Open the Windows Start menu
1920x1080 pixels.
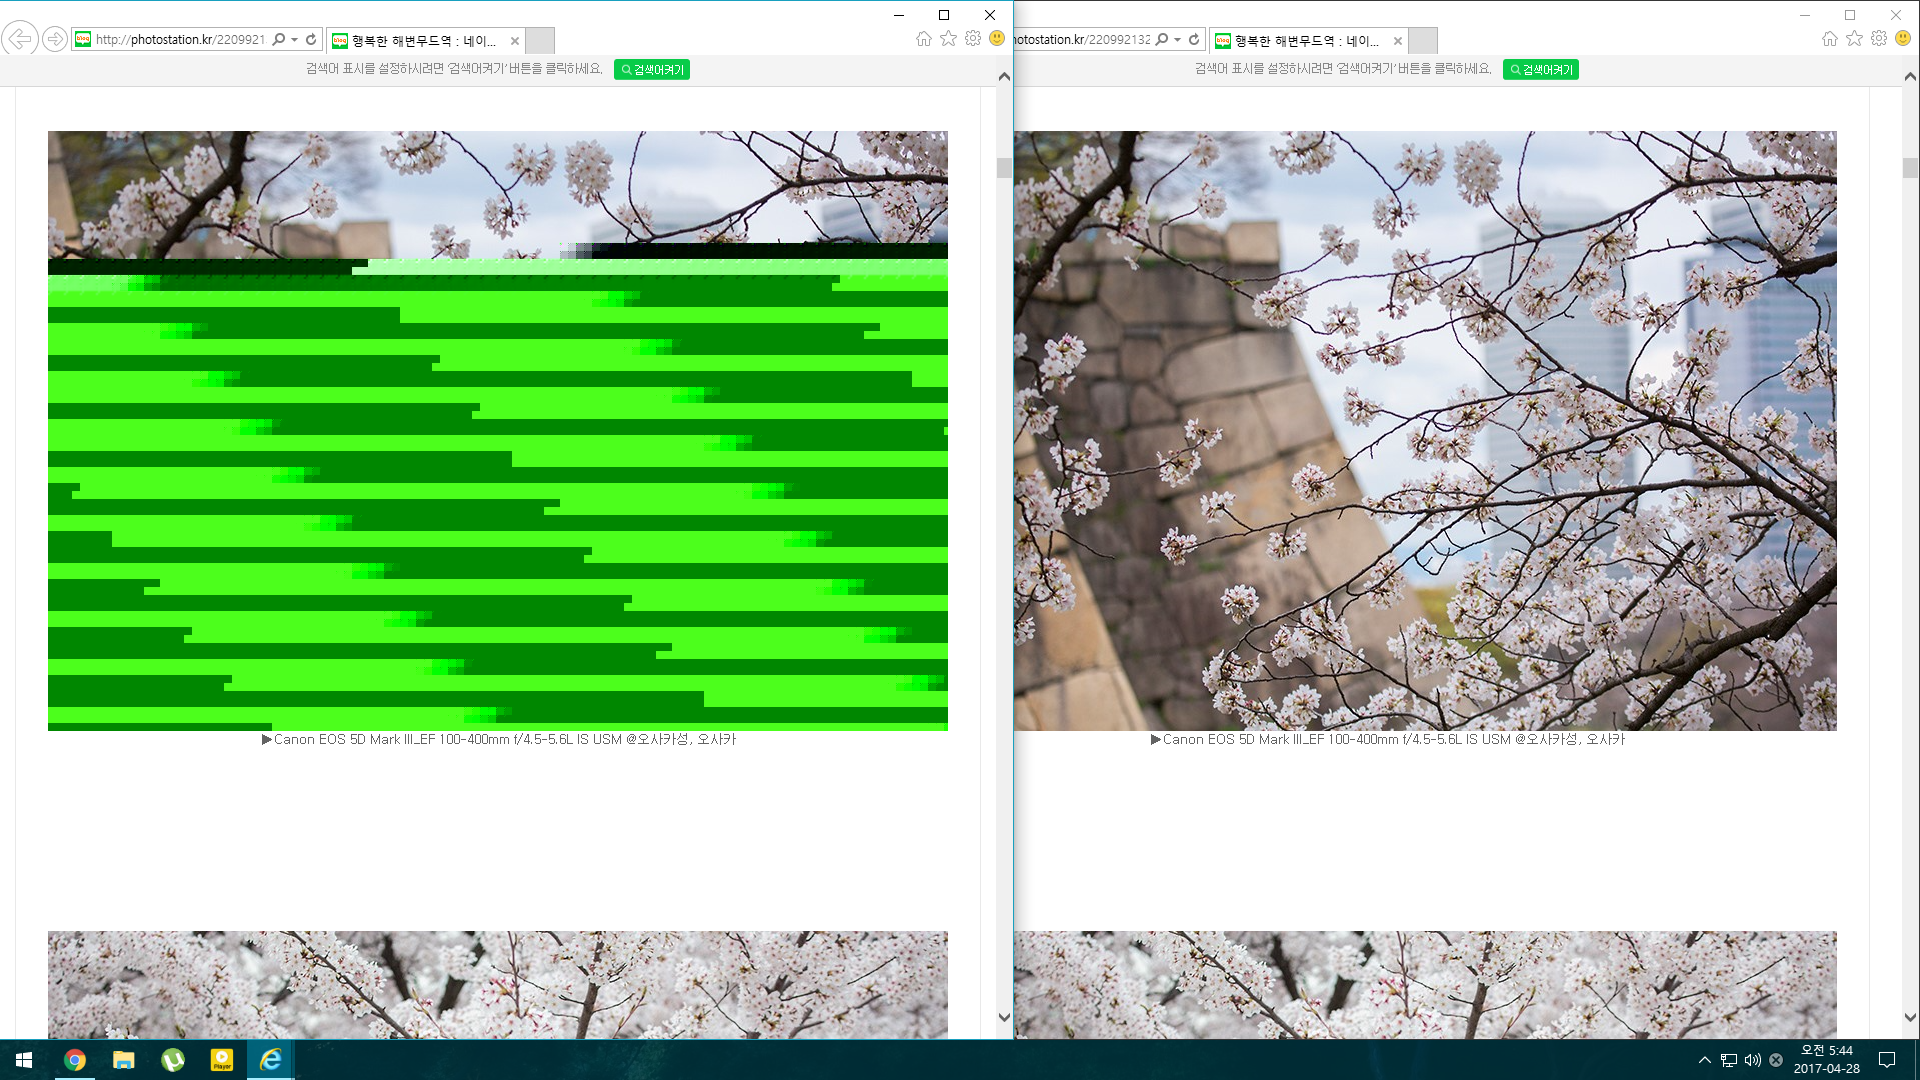point(24,1060)
